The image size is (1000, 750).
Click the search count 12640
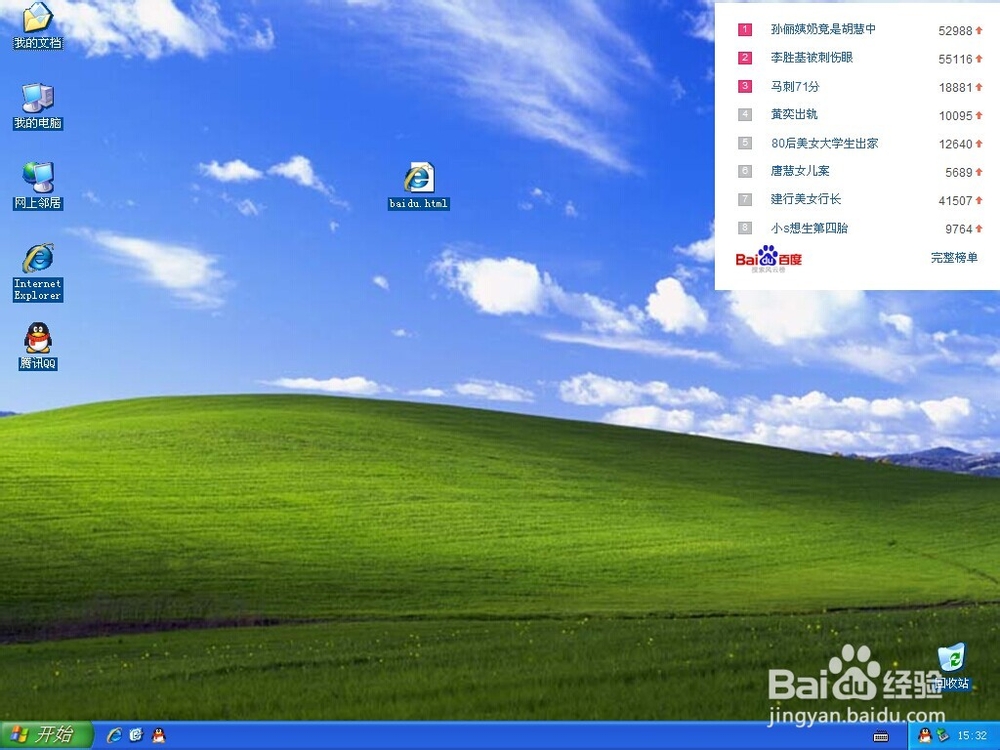coord(955,144)
